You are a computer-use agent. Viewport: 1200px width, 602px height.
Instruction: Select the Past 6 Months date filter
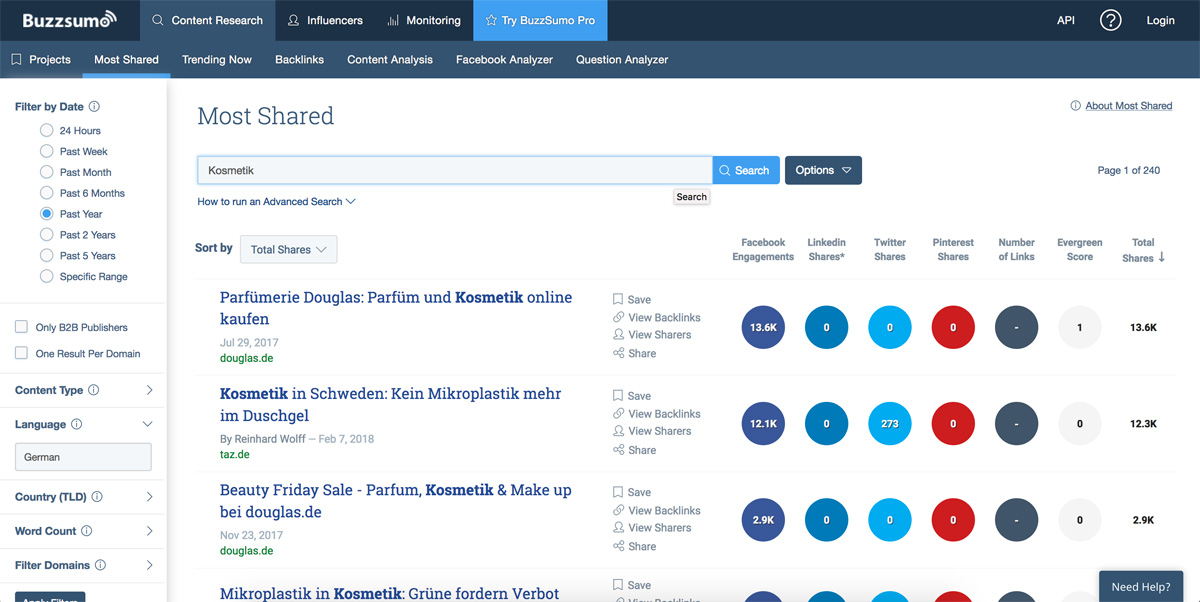(47, 193)
